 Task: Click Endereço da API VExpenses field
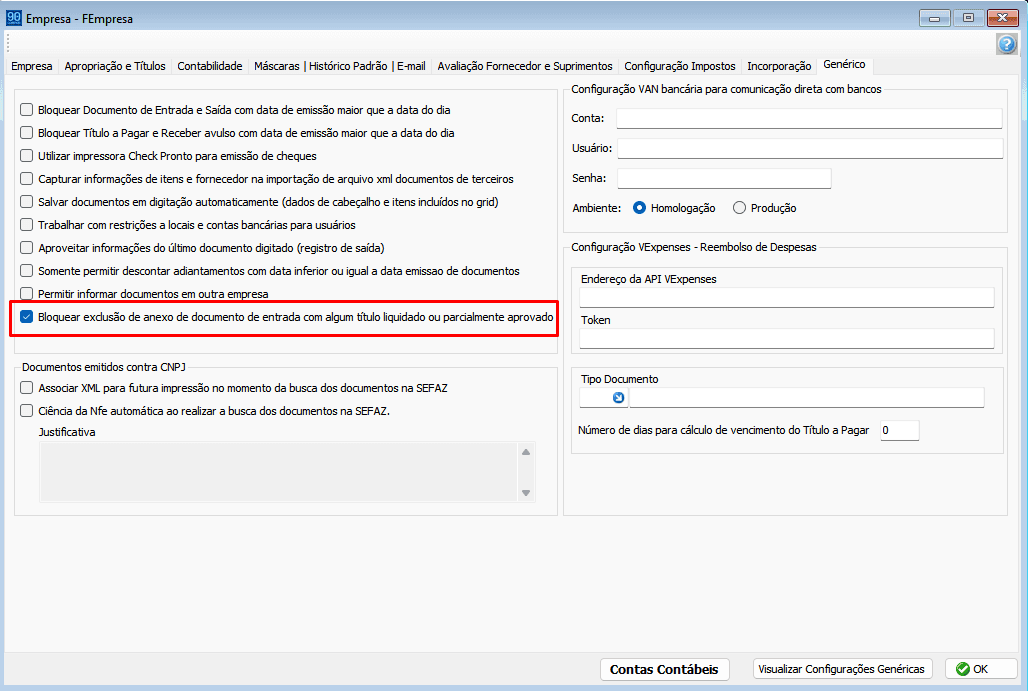tap(787, 297)
